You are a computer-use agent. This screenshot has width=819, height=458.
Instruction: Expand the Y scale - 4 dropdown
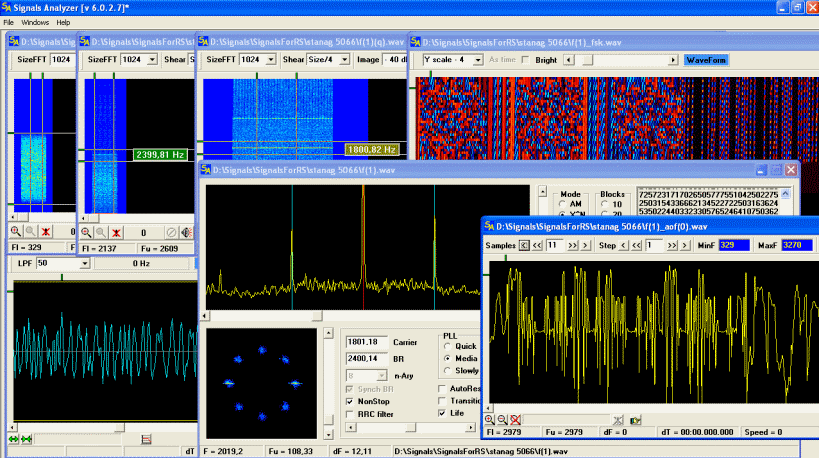tap(476, 60)
